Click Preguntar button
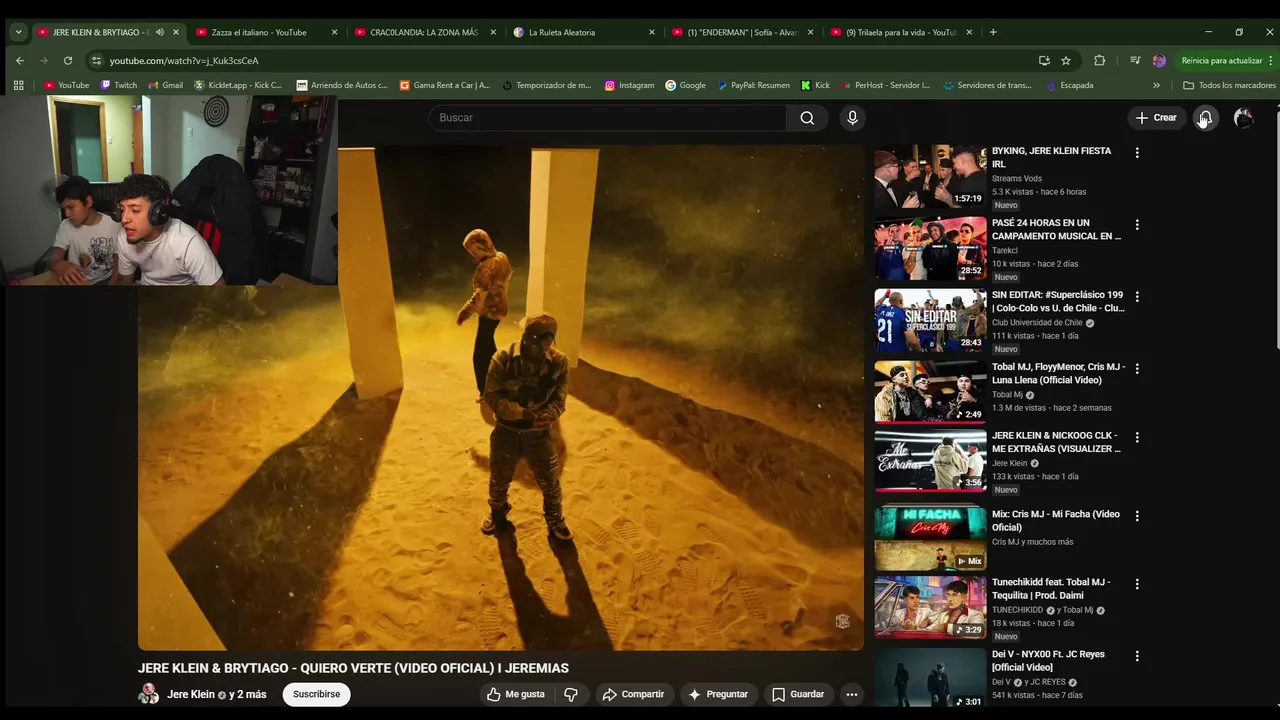Screen dimensions: 1280x720 (718, 694)
